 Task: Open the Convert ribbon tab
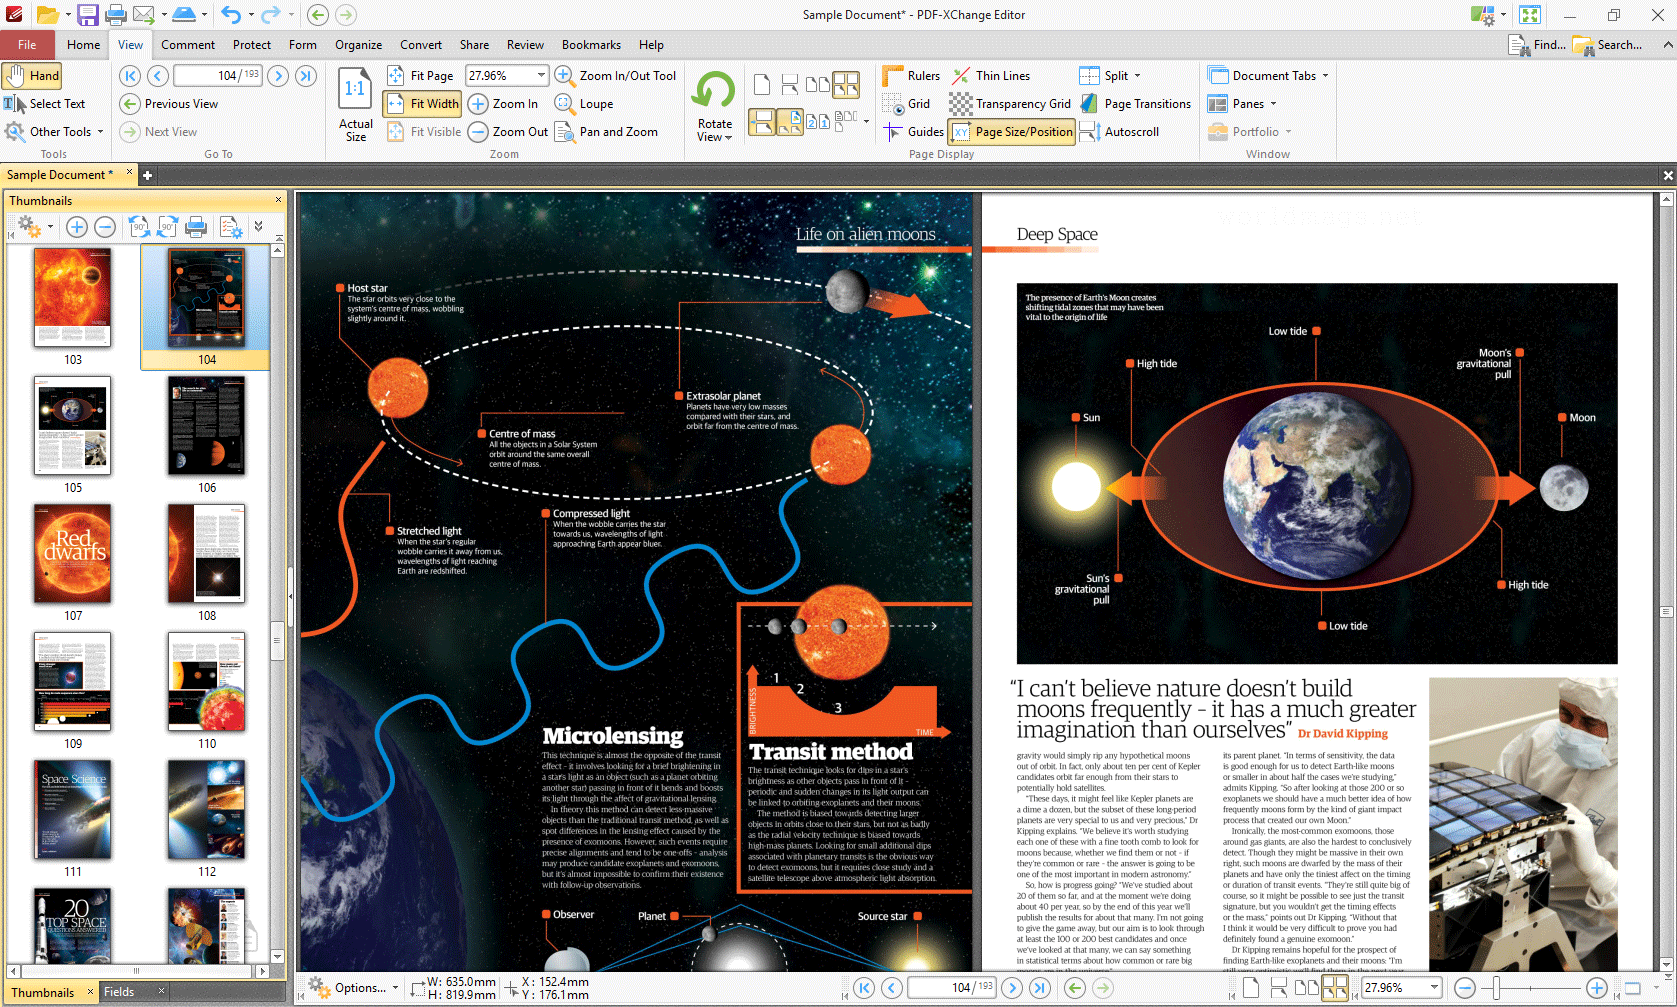(421, 45)
